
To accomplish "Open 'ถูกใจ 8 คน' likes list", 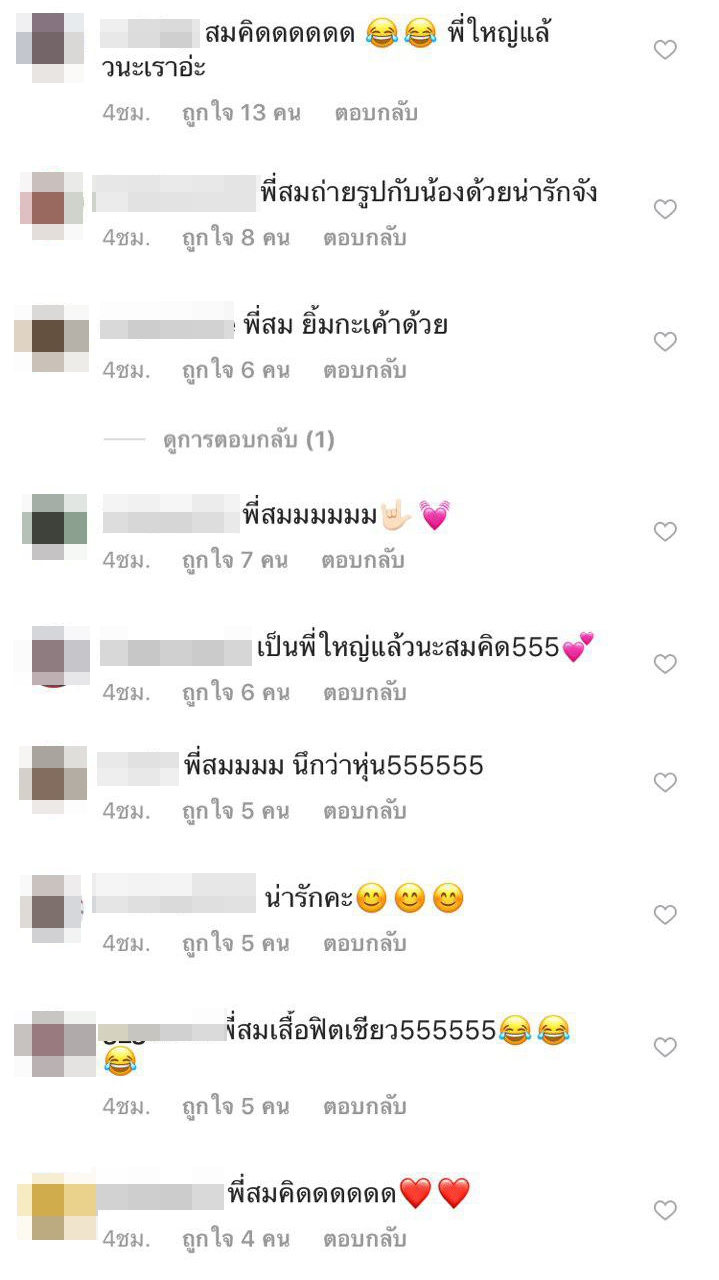I will click(235, 239).
